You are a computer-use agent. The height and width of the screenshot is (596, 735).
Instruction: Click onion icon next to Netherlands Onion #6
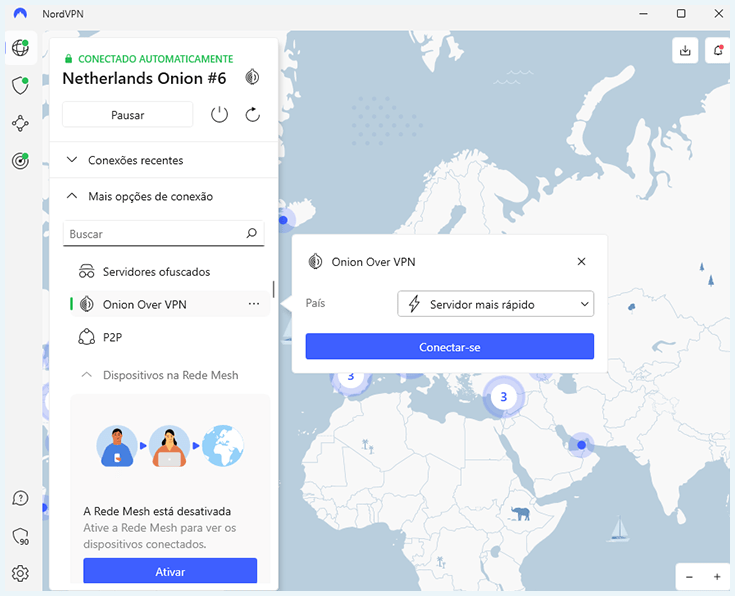click(x=252, y=77)
